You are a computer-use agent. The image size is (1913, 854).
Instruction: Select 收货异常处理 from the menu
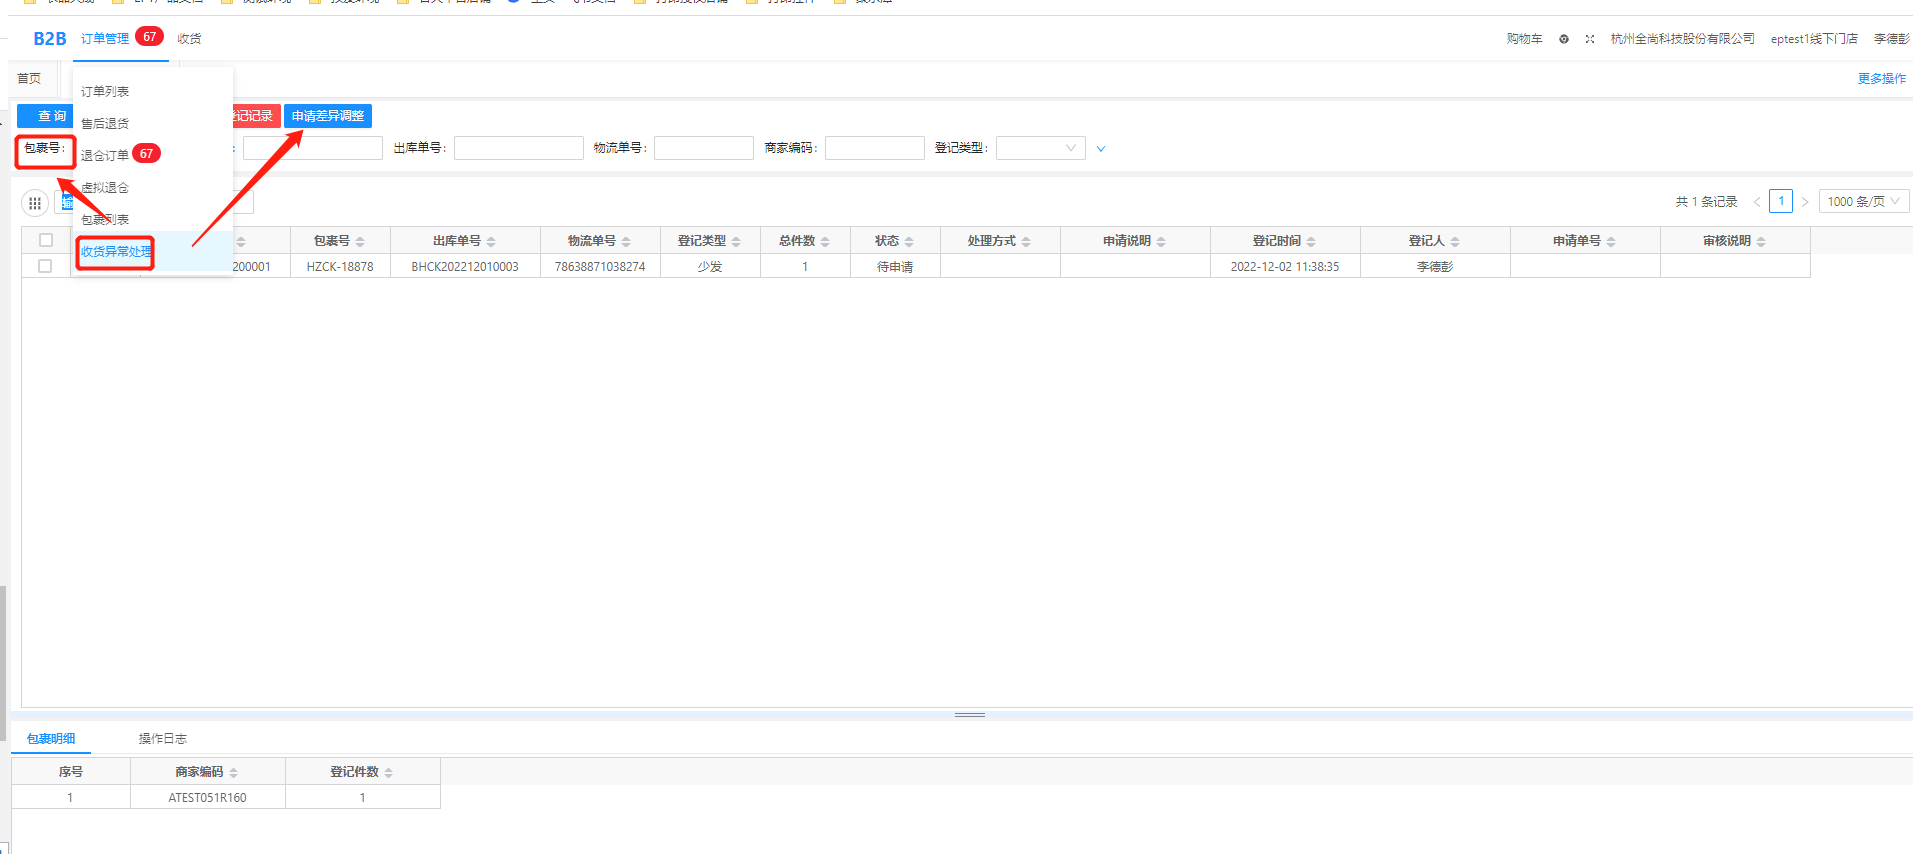[x=116, y=252]
